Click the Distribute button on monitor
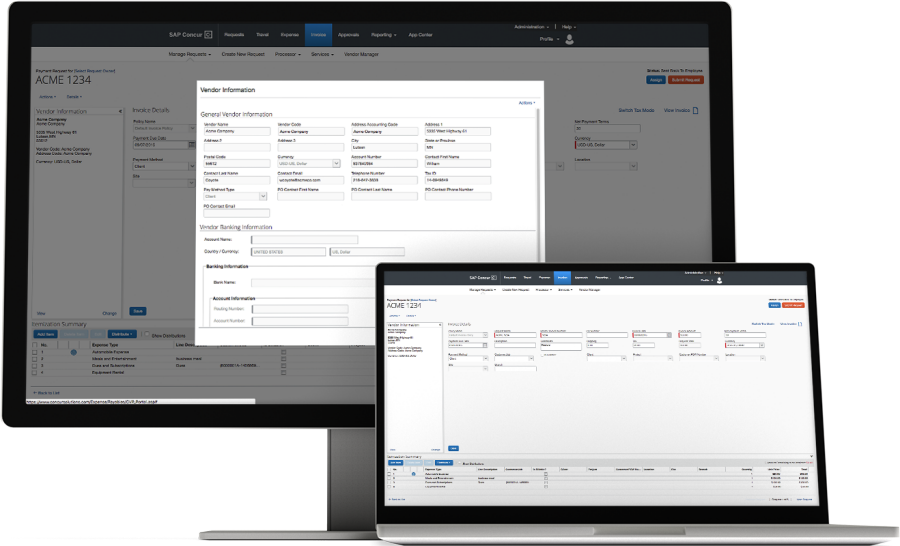The width and height of the screenshot is (900, 546). (x=122, y=334)
